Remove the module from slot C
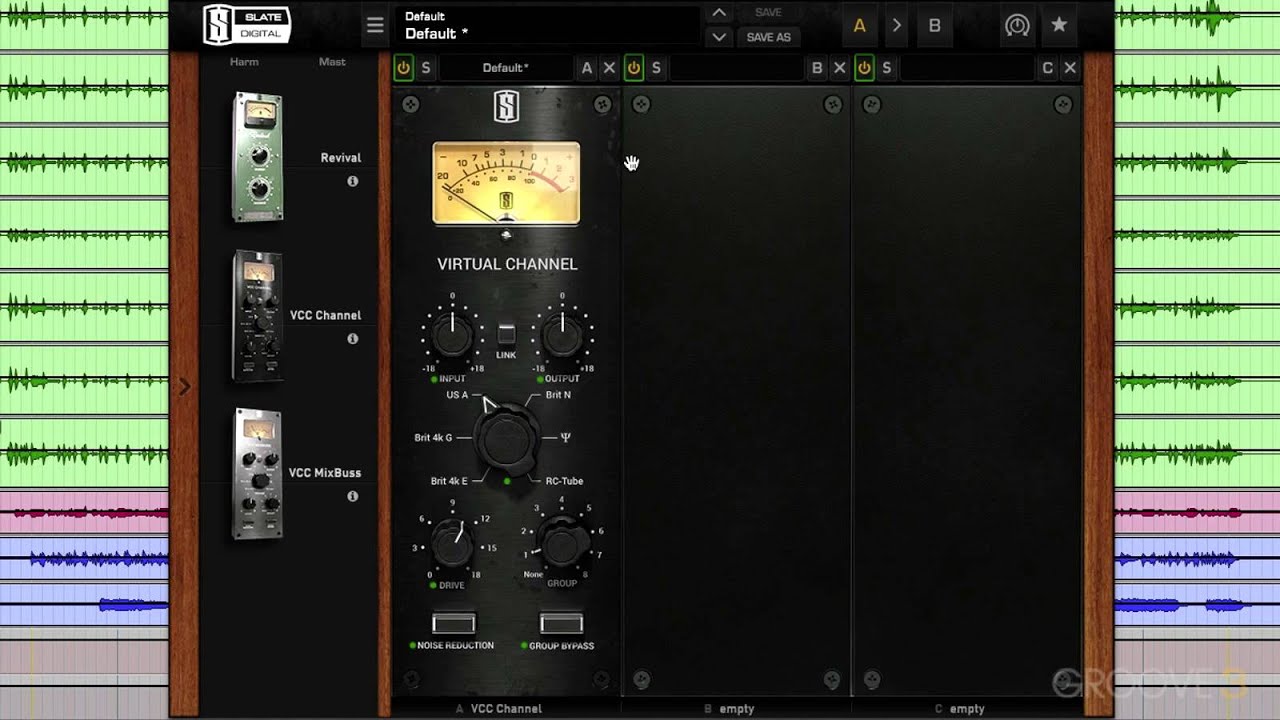 [x=1070, y=68]
